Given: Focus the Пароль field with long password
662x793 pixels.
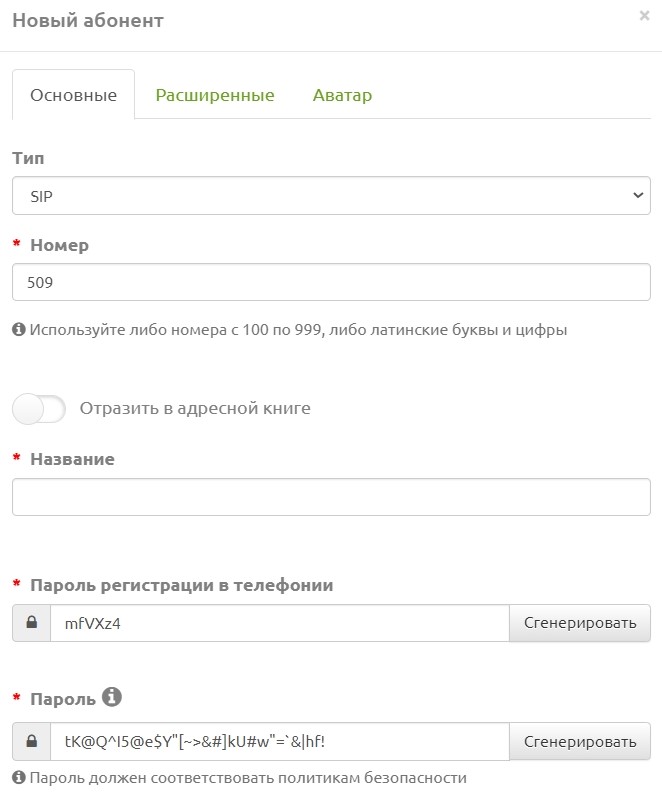Looking at the screenshot, I should pyautogui.click(x=279, y=741).
